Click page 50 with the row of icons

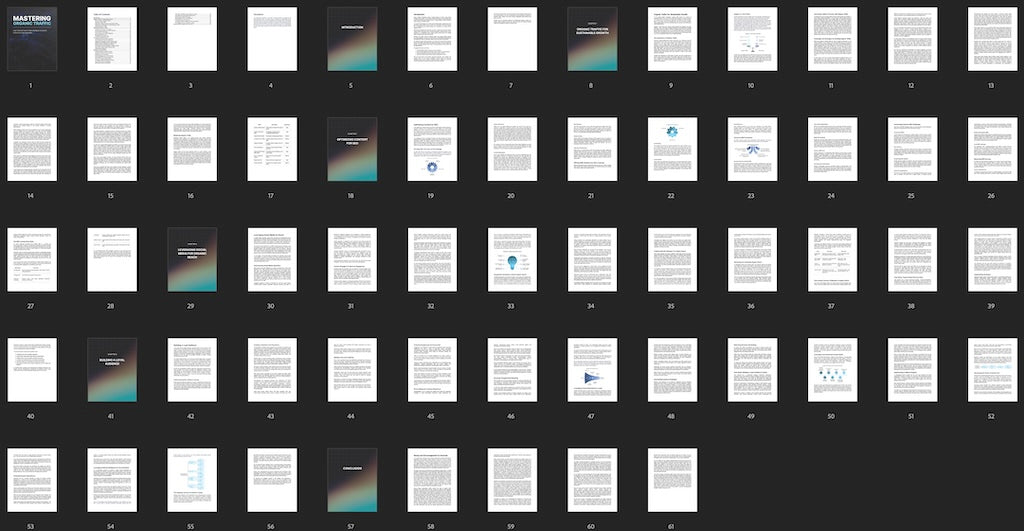click(832, 369)
